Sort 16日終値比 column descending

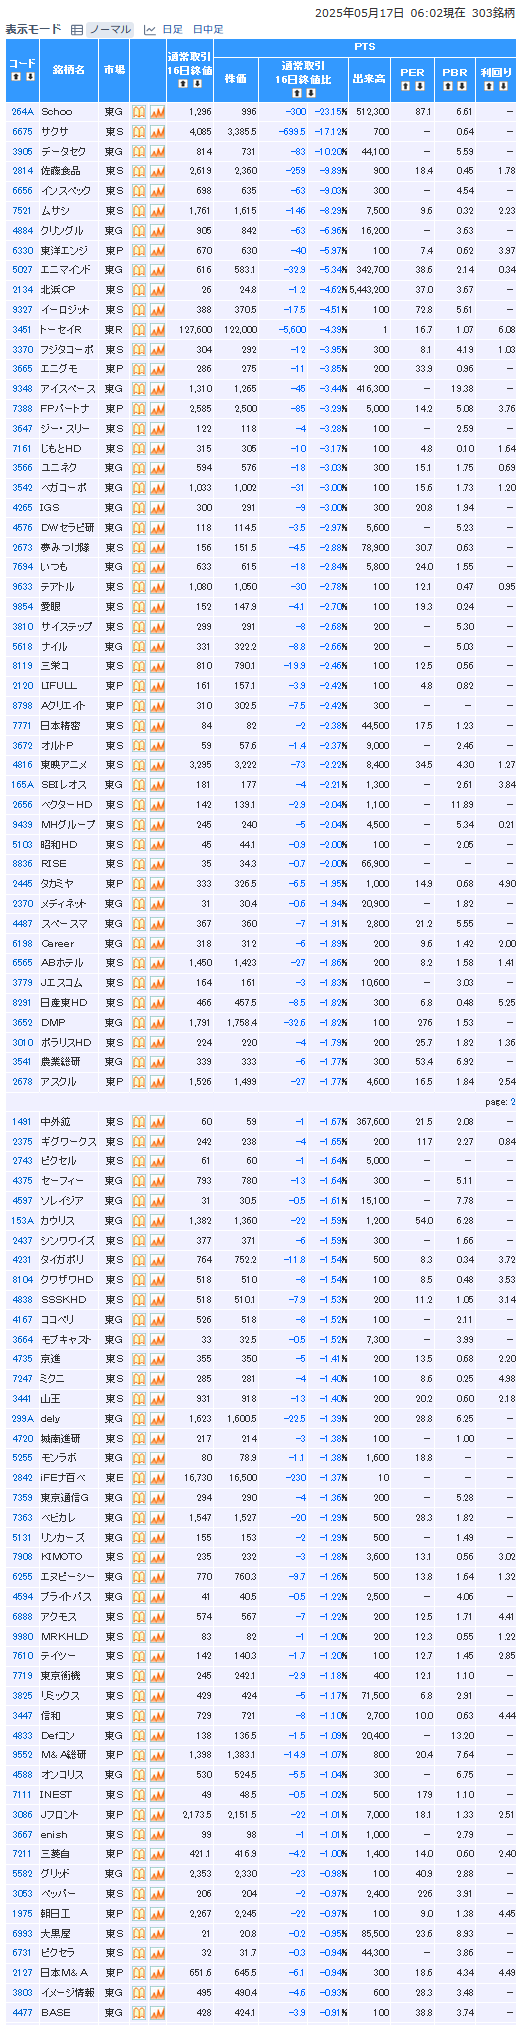[309, 91]
